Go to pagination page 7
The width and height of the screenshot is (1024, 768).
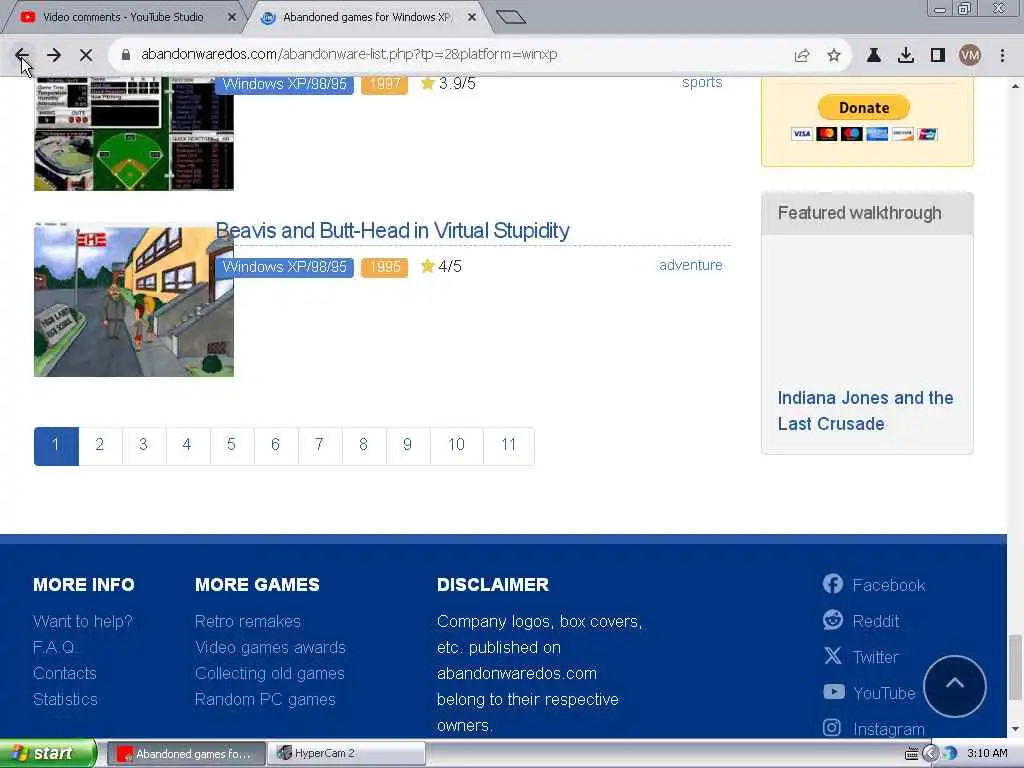(x=319, y=446)
